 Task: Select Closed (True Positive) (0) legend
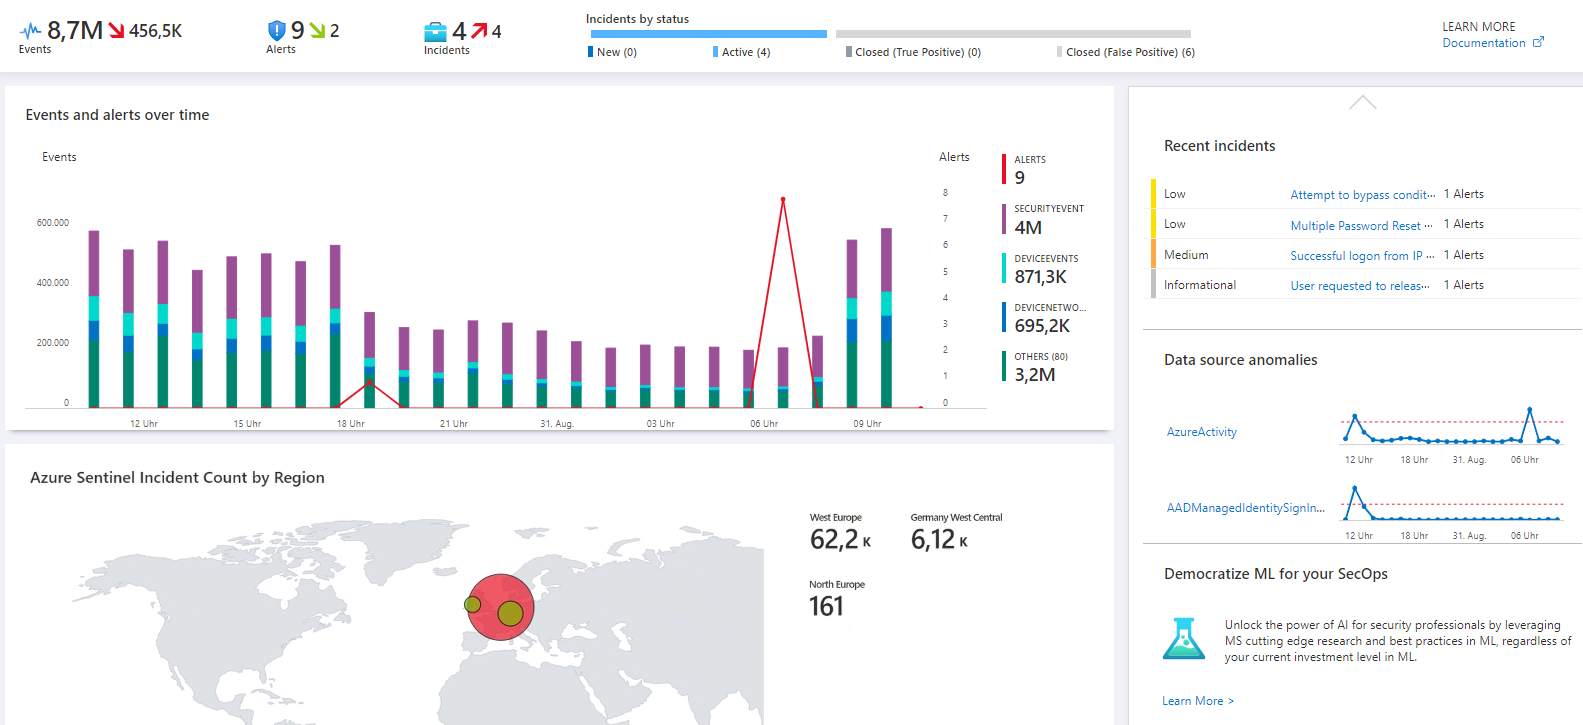[913, 52]
